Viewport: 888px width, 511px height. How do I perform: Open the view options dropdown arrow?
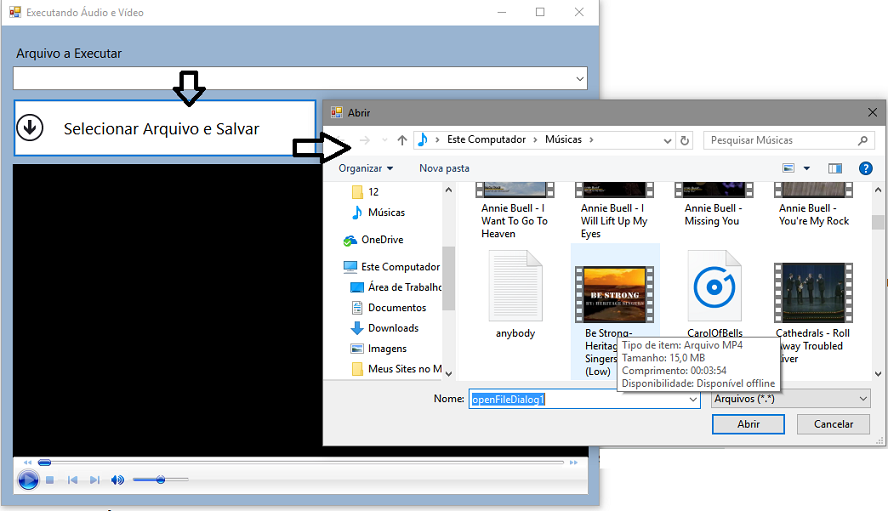point(806,168)
